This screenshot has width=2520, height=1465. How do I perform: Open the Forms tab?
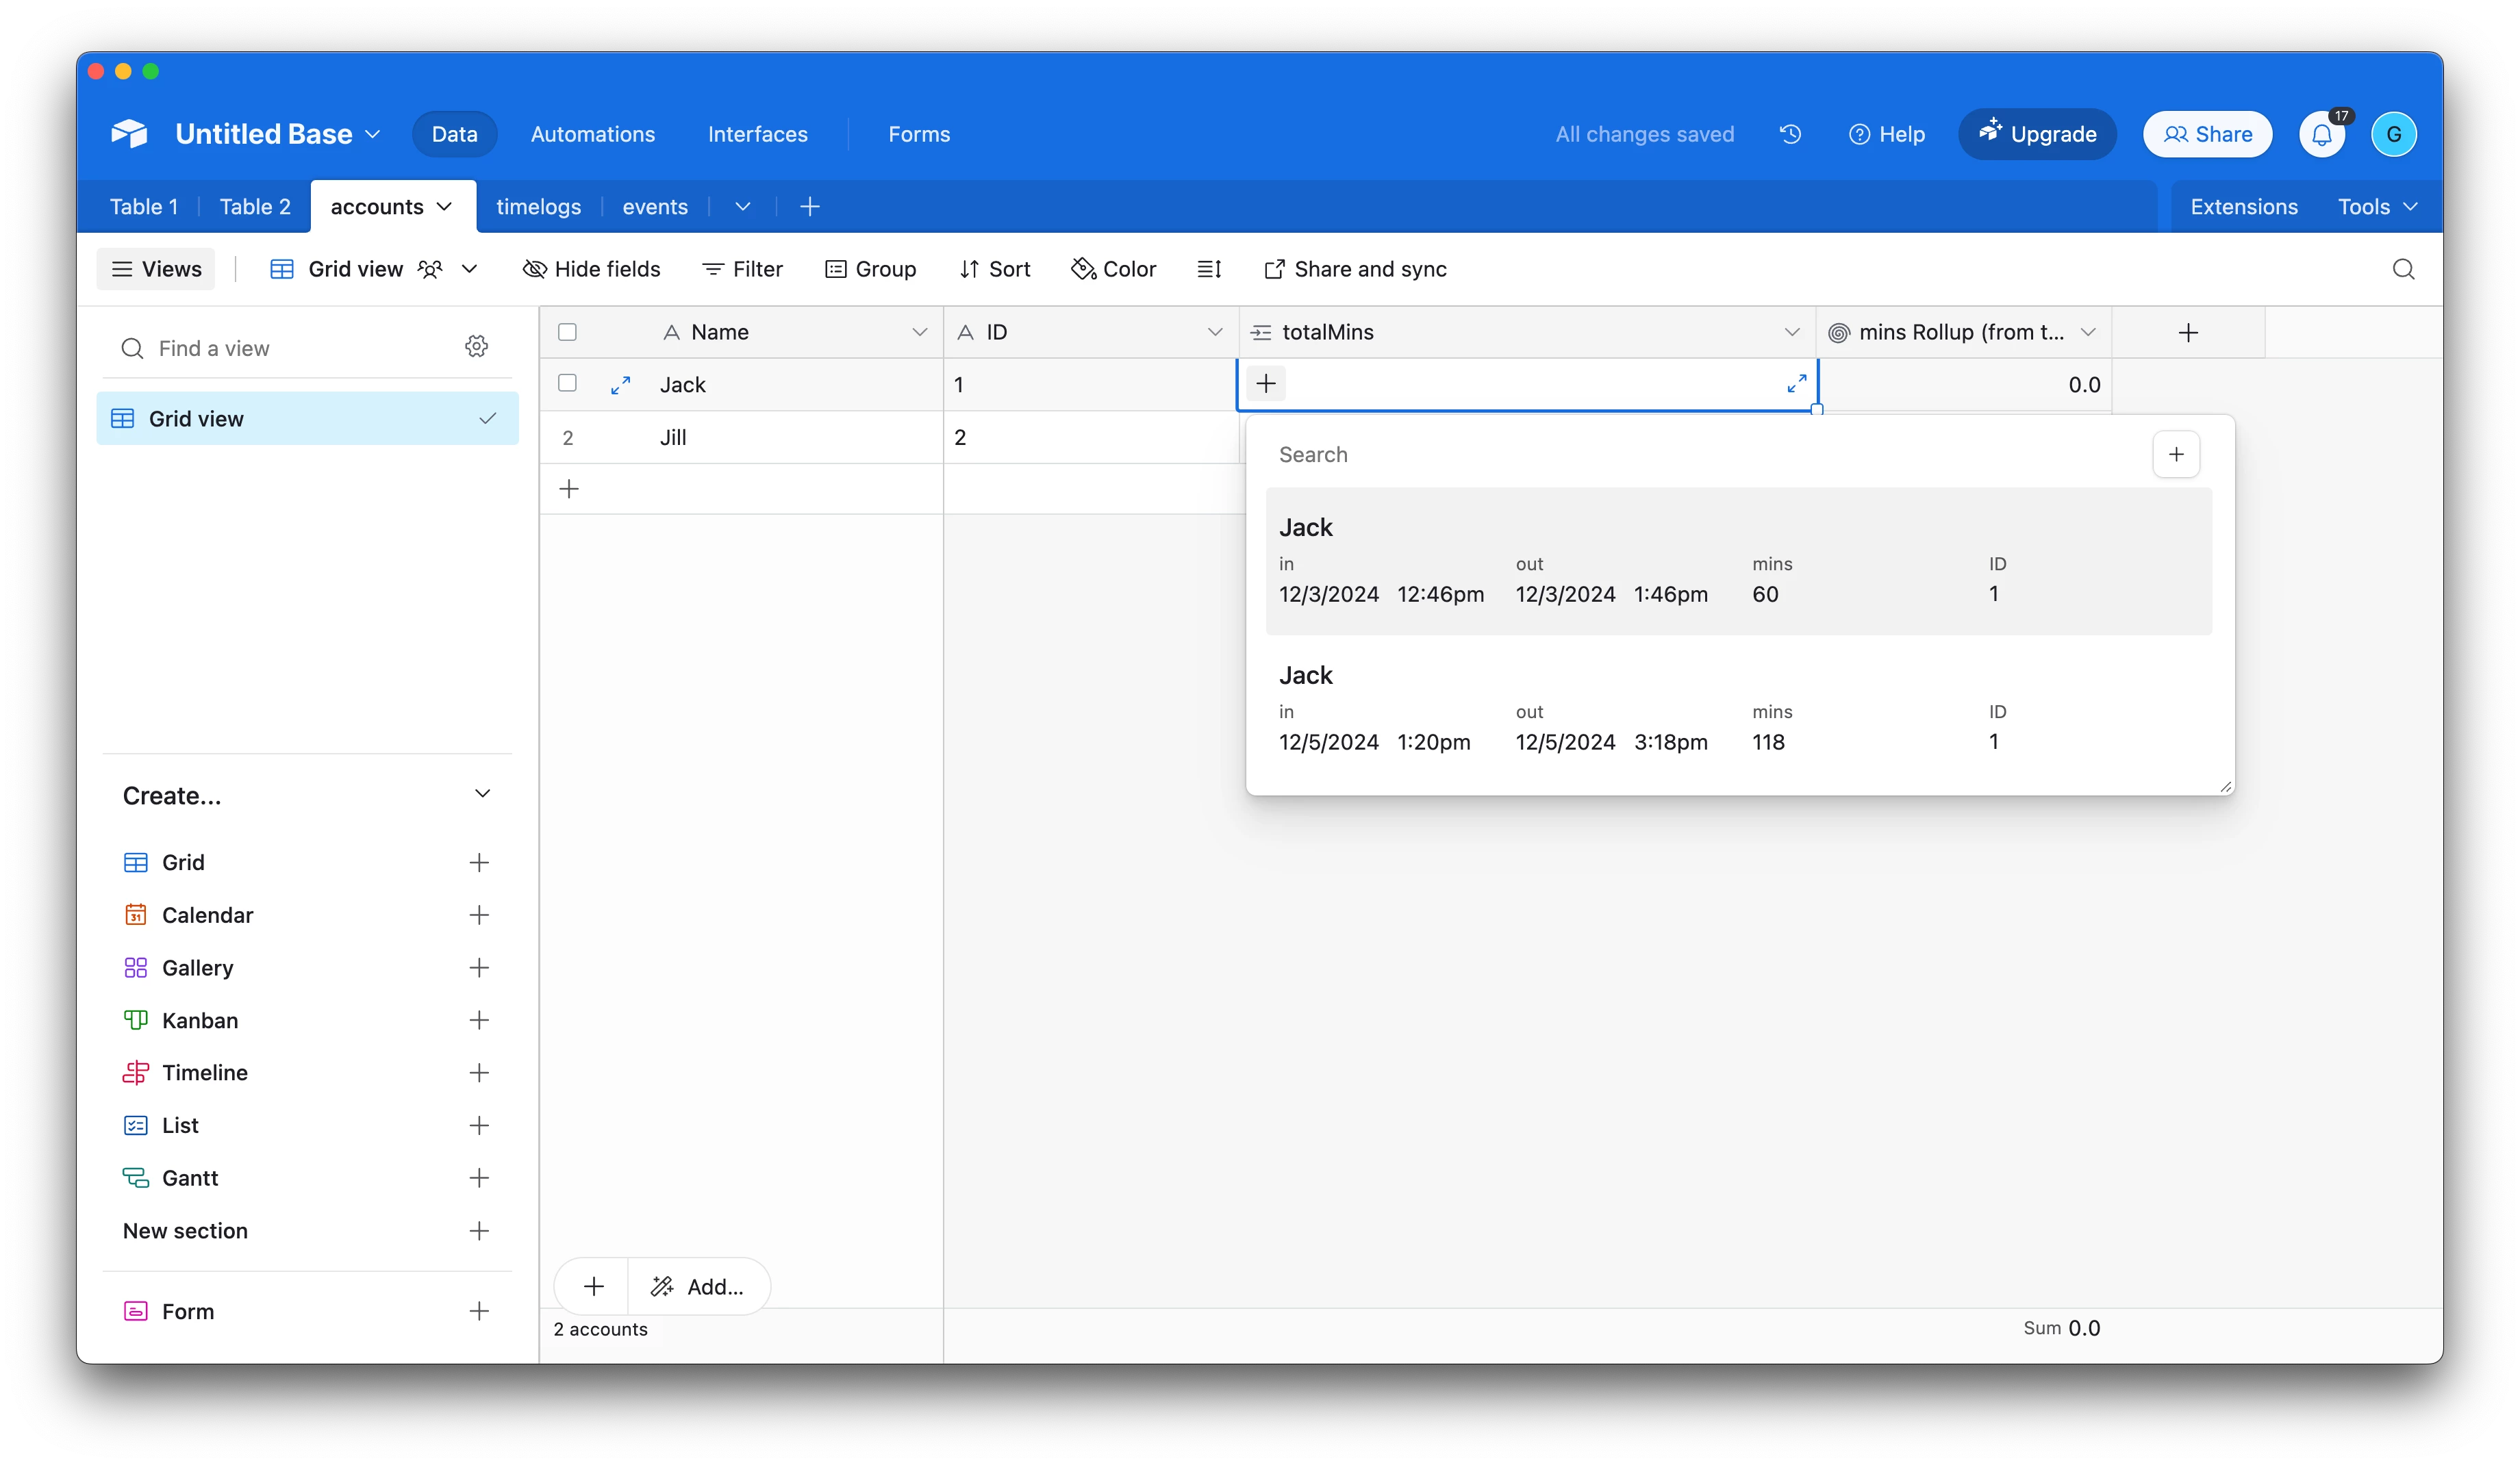pos(918,134)
